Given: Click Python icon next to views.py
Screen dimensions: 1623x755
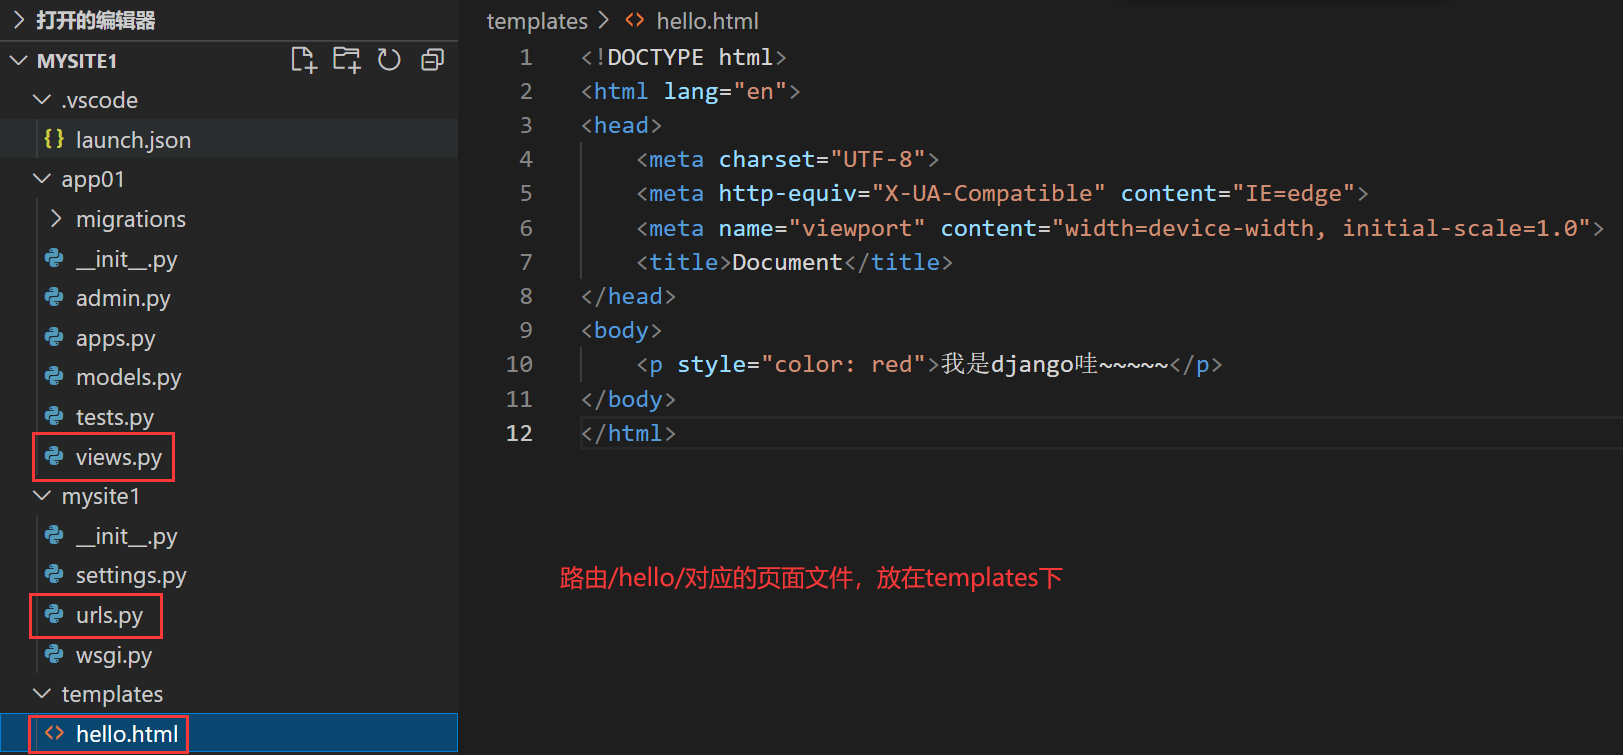Looking at the screenshot, I should pos(54,456).
